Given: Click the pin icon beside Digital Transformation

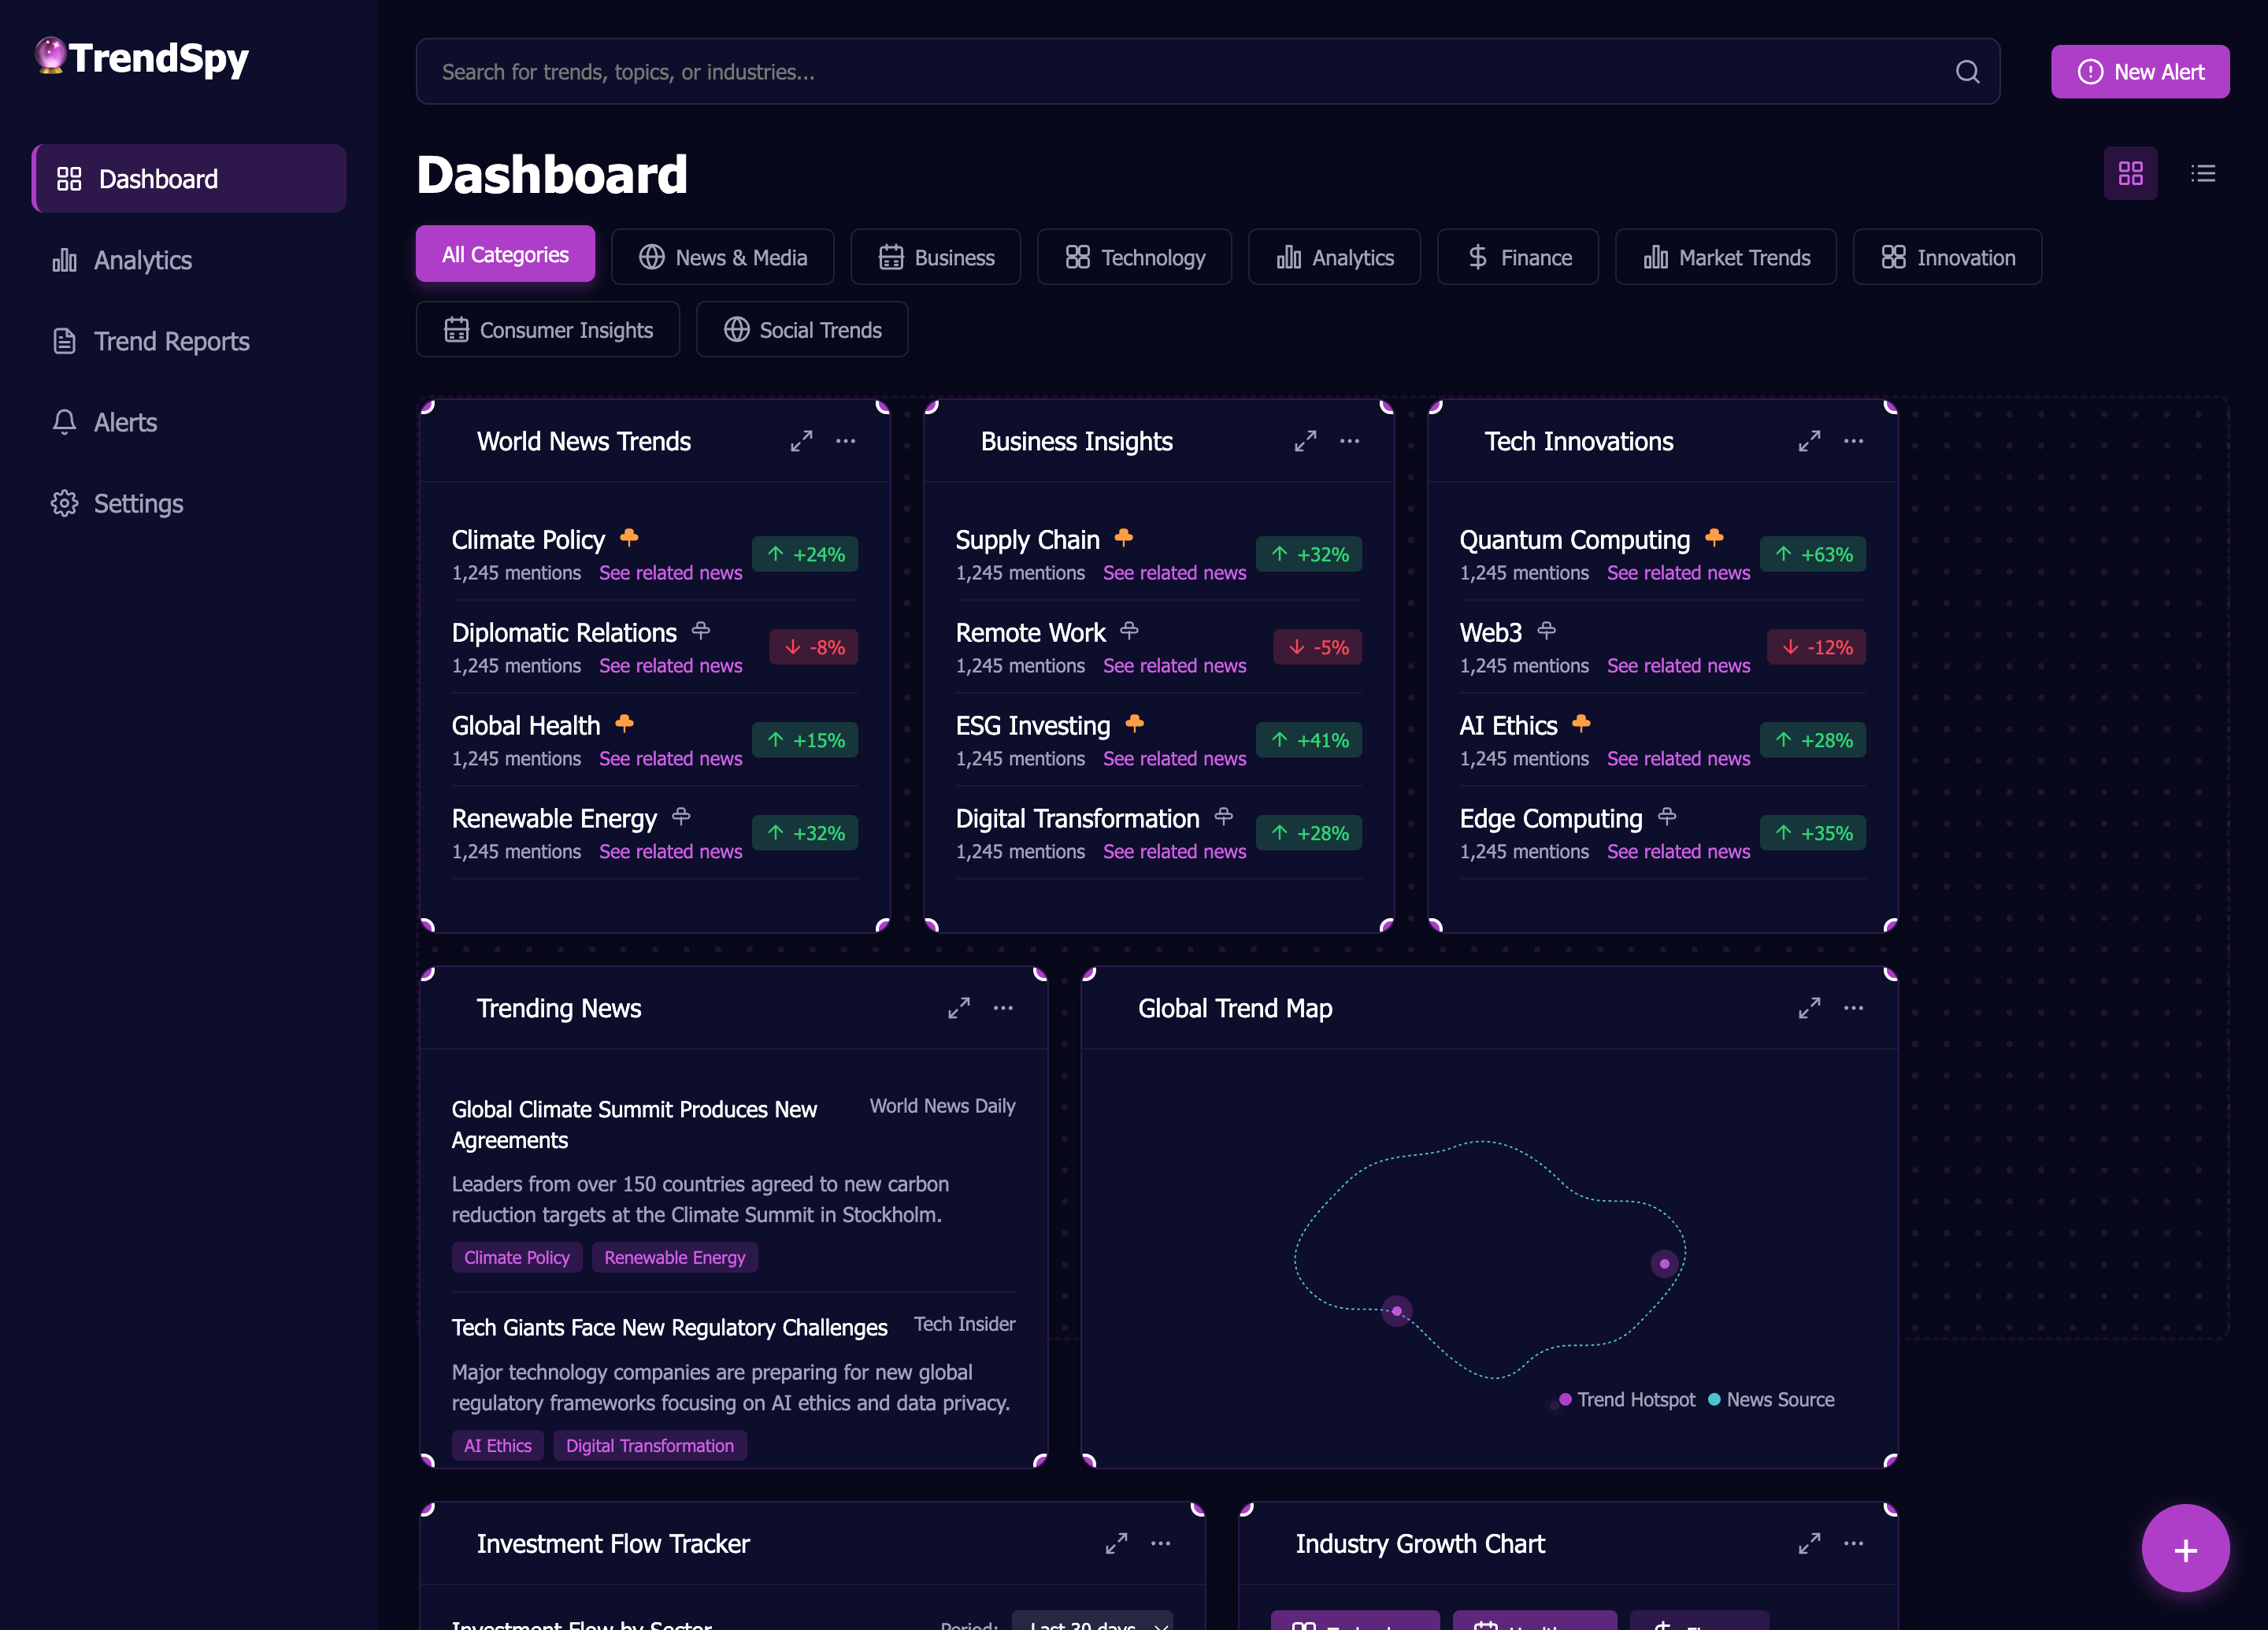Looking at the screenshot, I should point(1223,817).
